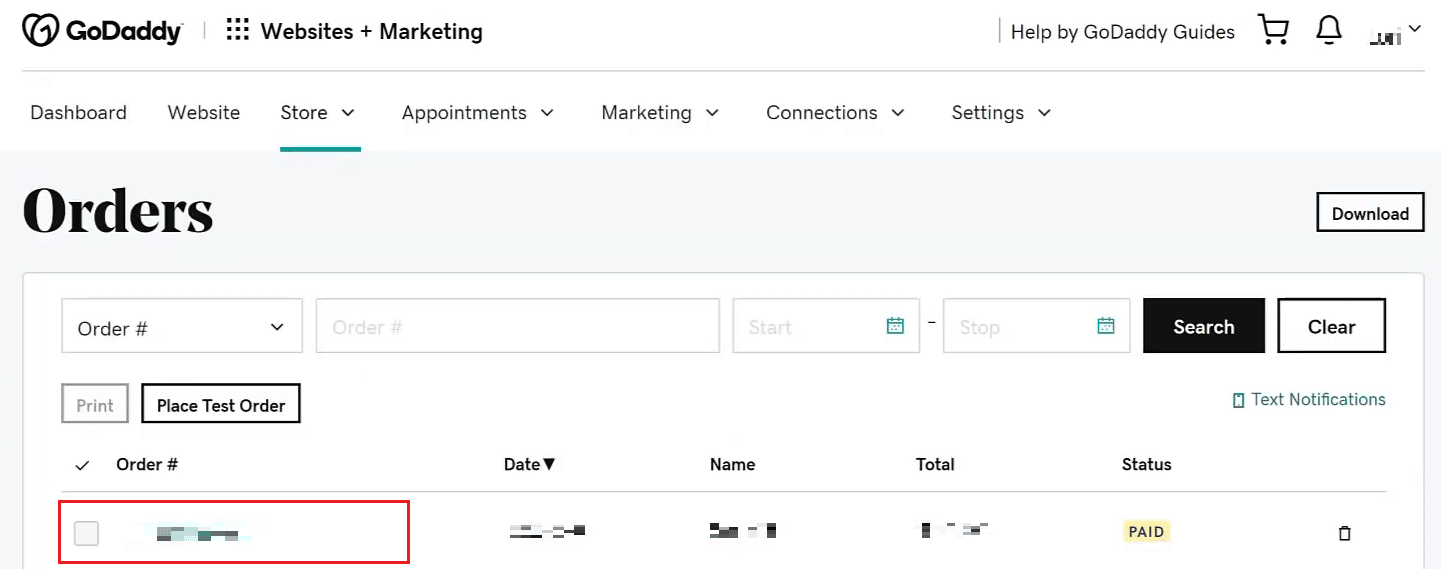Open the Stop date calendar icon

1105,326
